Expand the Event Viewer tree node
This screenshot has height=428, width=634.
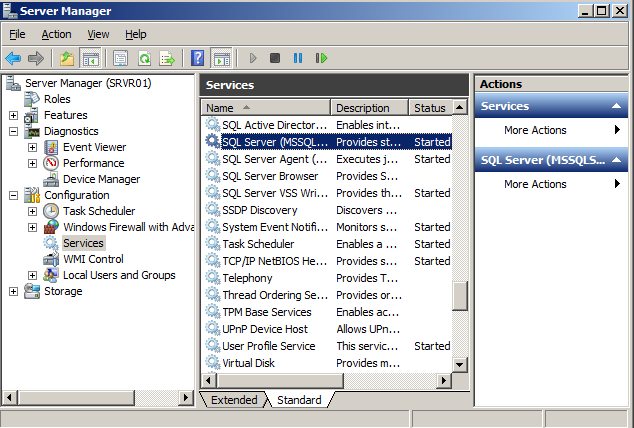pos(32,148)
